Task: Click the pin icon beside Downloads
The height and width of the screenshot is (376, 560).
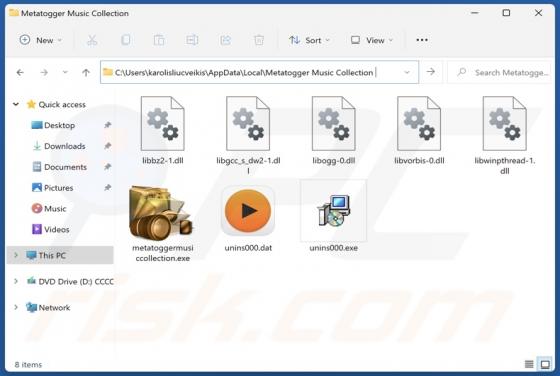Action: [108, 146]
